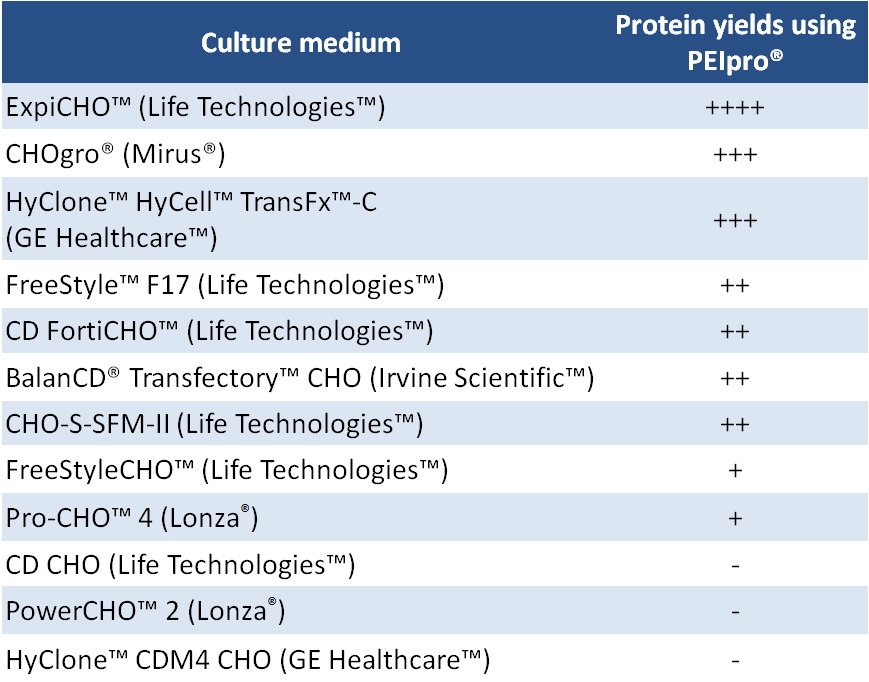Click the Culture medium column header

click(x=301, y=43)
